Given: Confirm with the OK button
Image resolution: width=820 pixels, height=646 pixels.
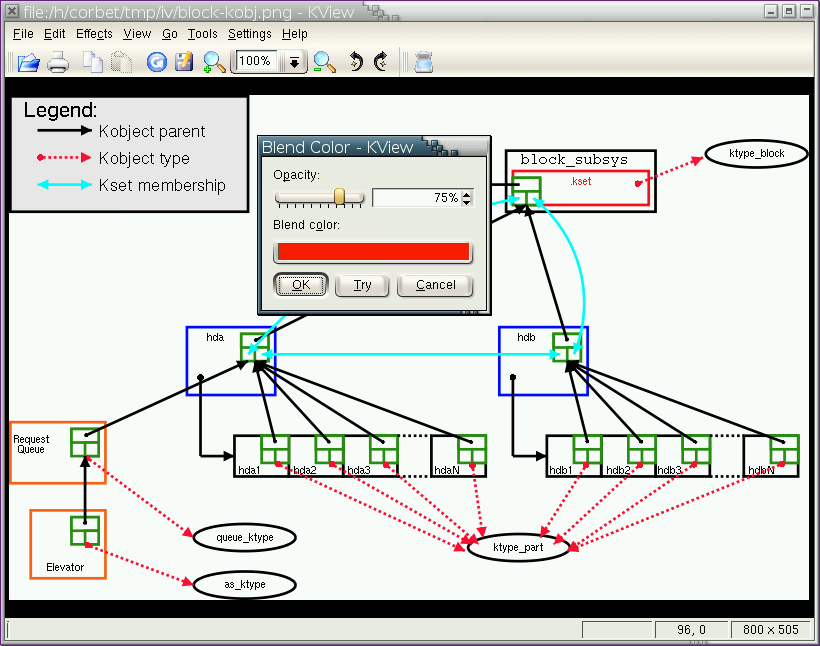Looking at the screenshot, I should tap(300, 285).
